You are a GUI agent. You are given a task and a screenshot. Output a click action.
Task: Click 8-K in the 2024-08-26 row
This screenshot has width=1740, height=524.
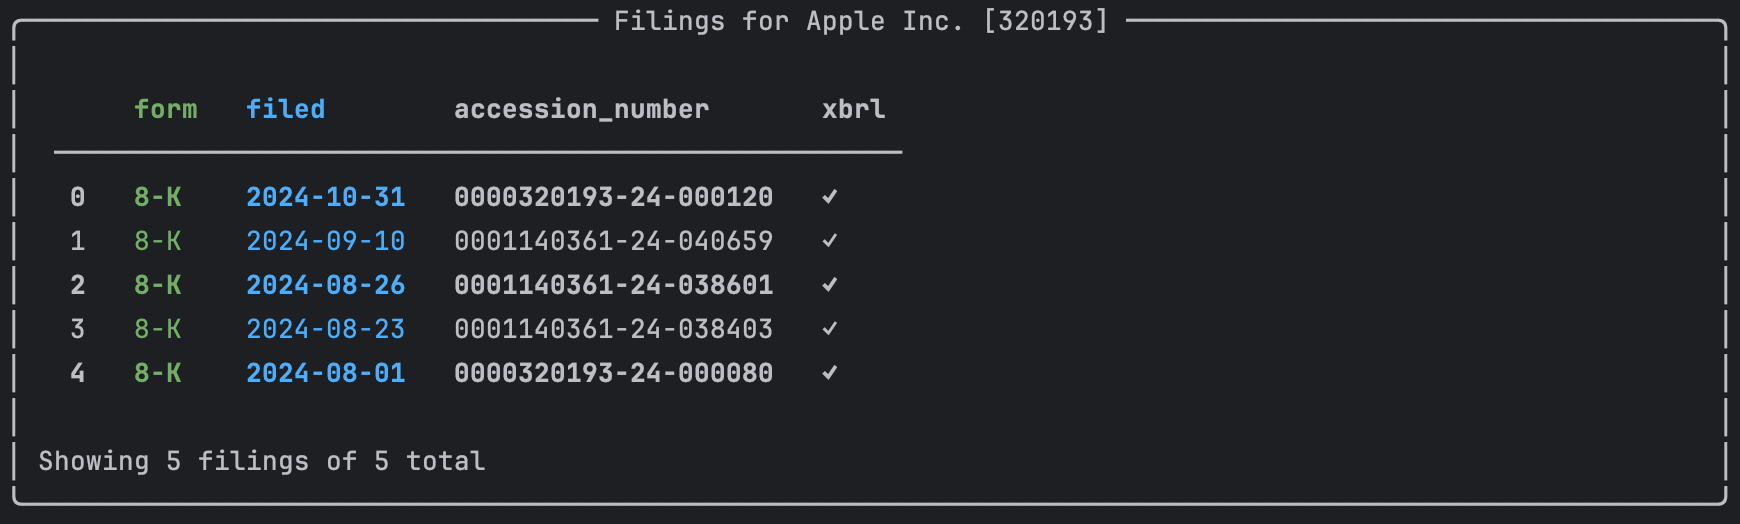click(158, 285)
